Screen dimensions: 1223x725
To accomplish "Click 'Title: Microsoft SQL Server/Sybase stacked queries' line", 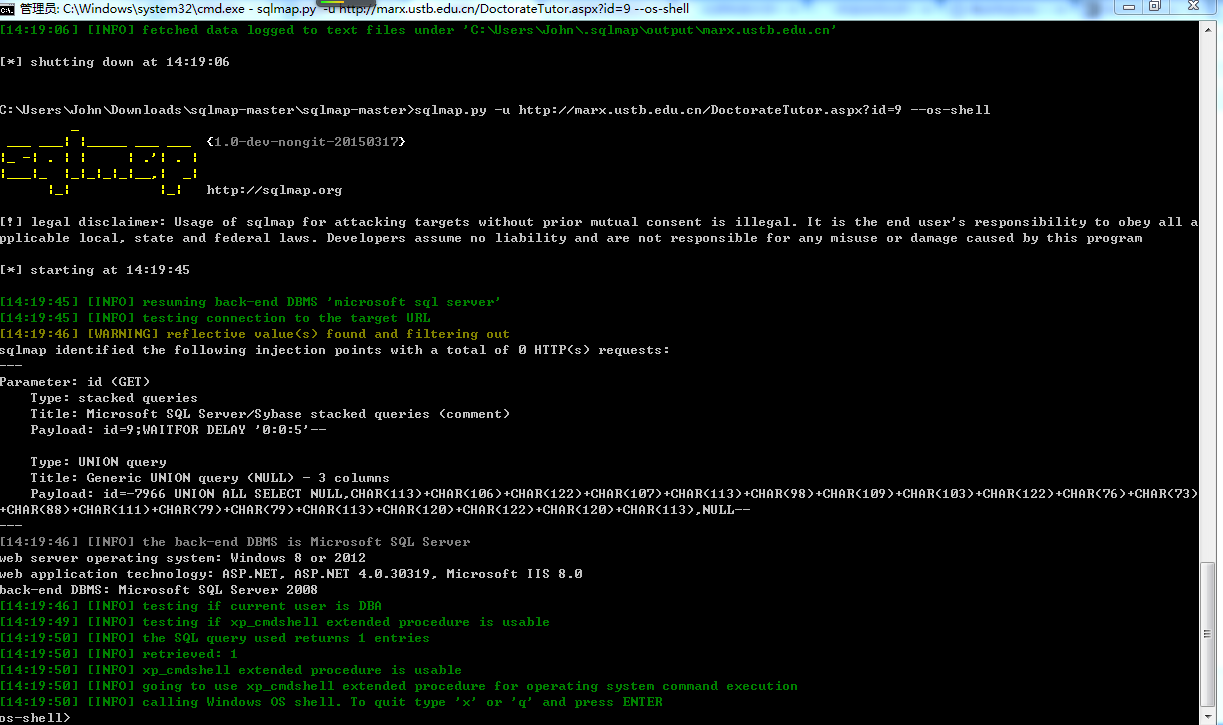I will tap(270, 414).
